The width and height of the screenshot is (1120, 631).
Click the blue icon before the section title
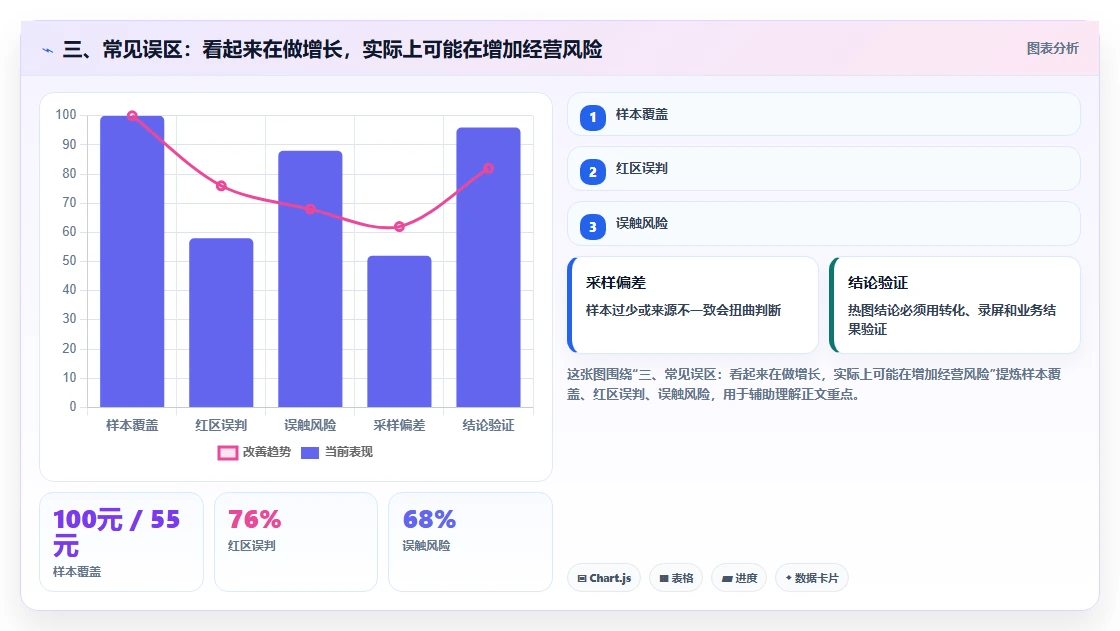coord(48,50)
